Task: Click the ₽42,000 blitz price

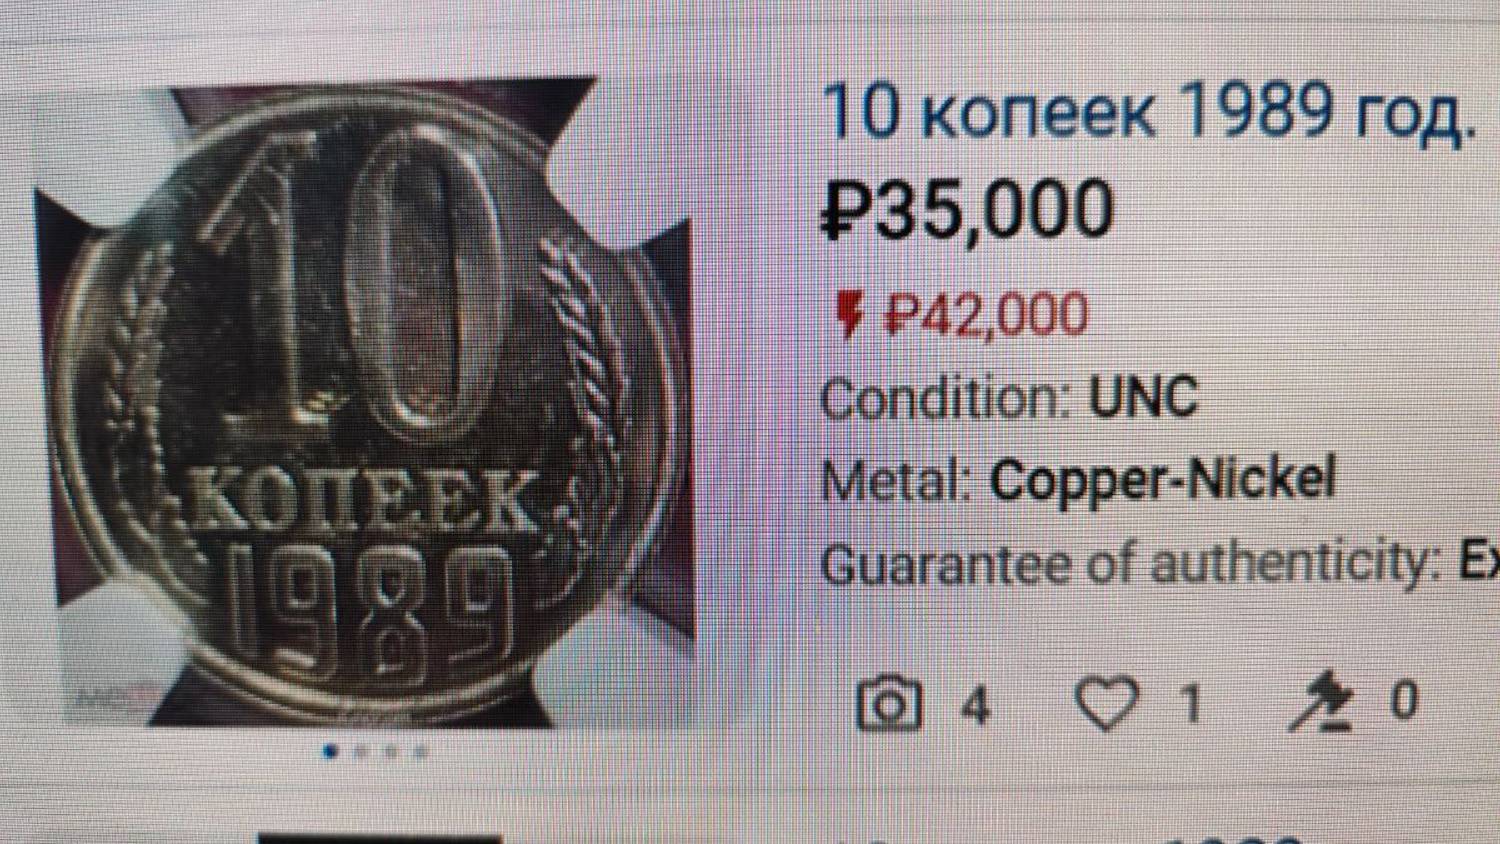Action: click(x=987, y=314)
